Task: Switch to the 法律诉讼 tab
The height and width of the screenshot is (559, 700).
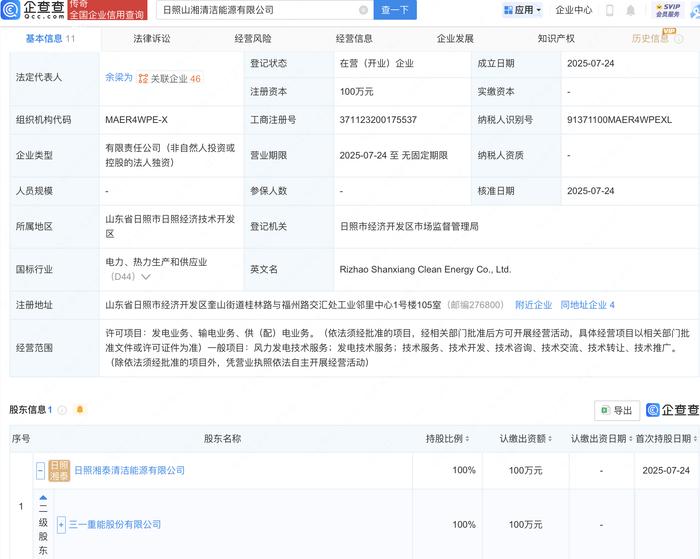Action: (152, 39)
